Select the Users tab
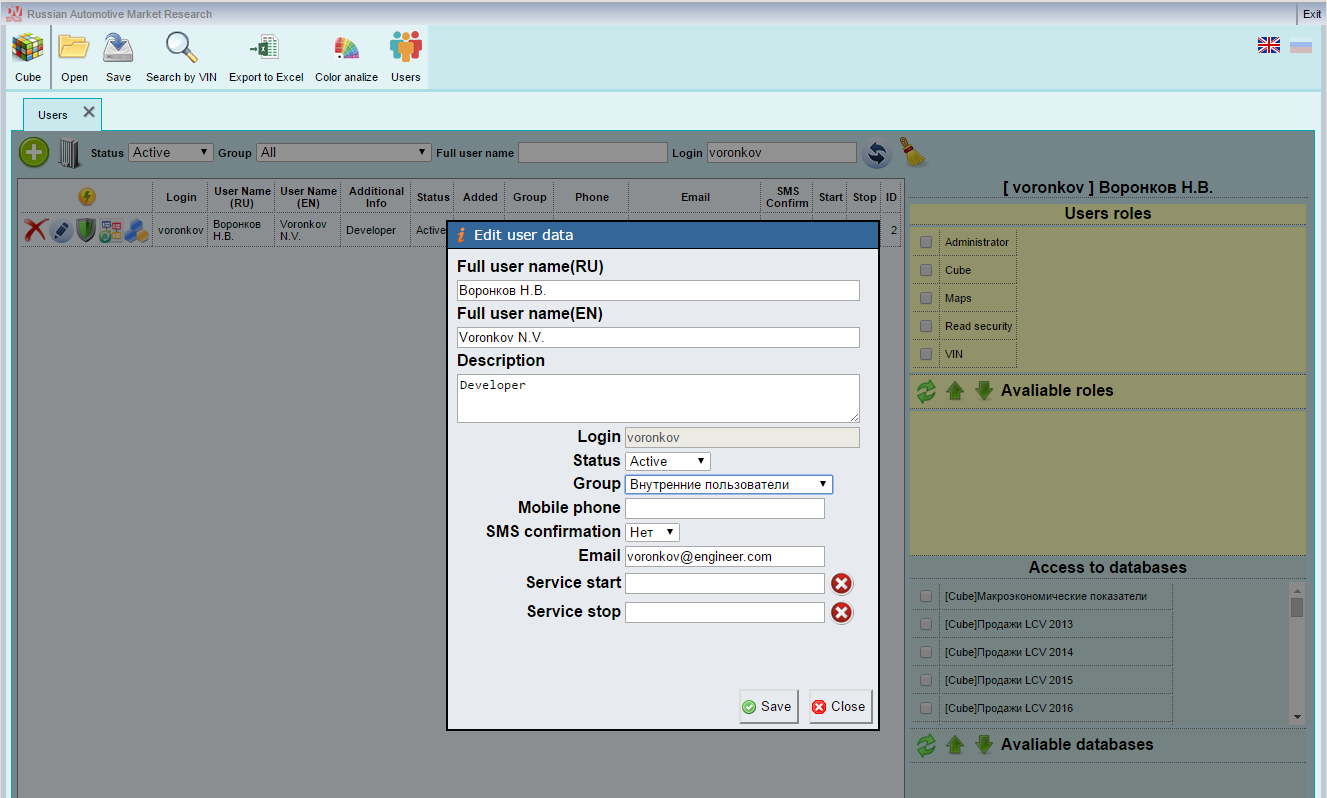Viewport: 1327px width, 798px height. pos(53,115)
